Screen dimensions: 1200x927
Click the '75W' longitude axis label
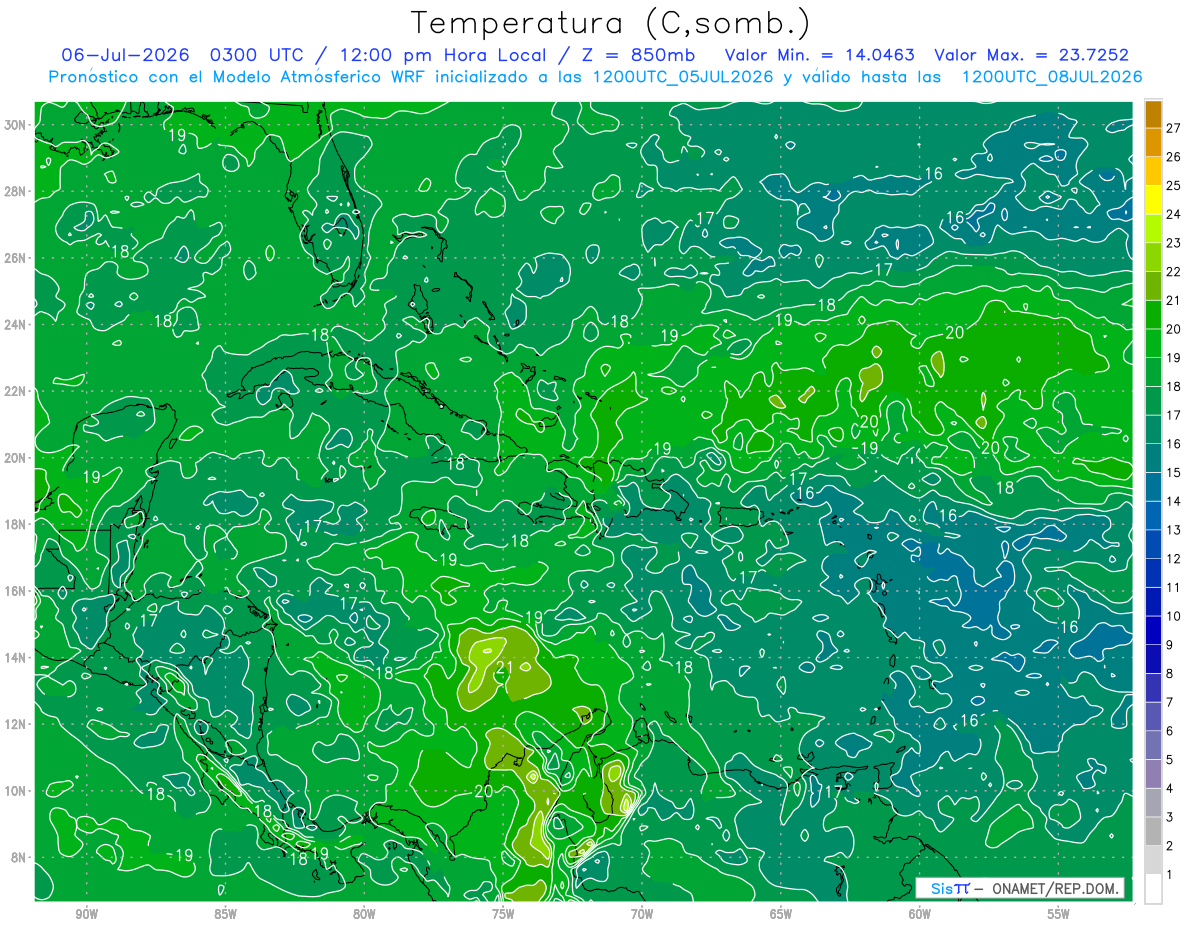pos(503,915)
